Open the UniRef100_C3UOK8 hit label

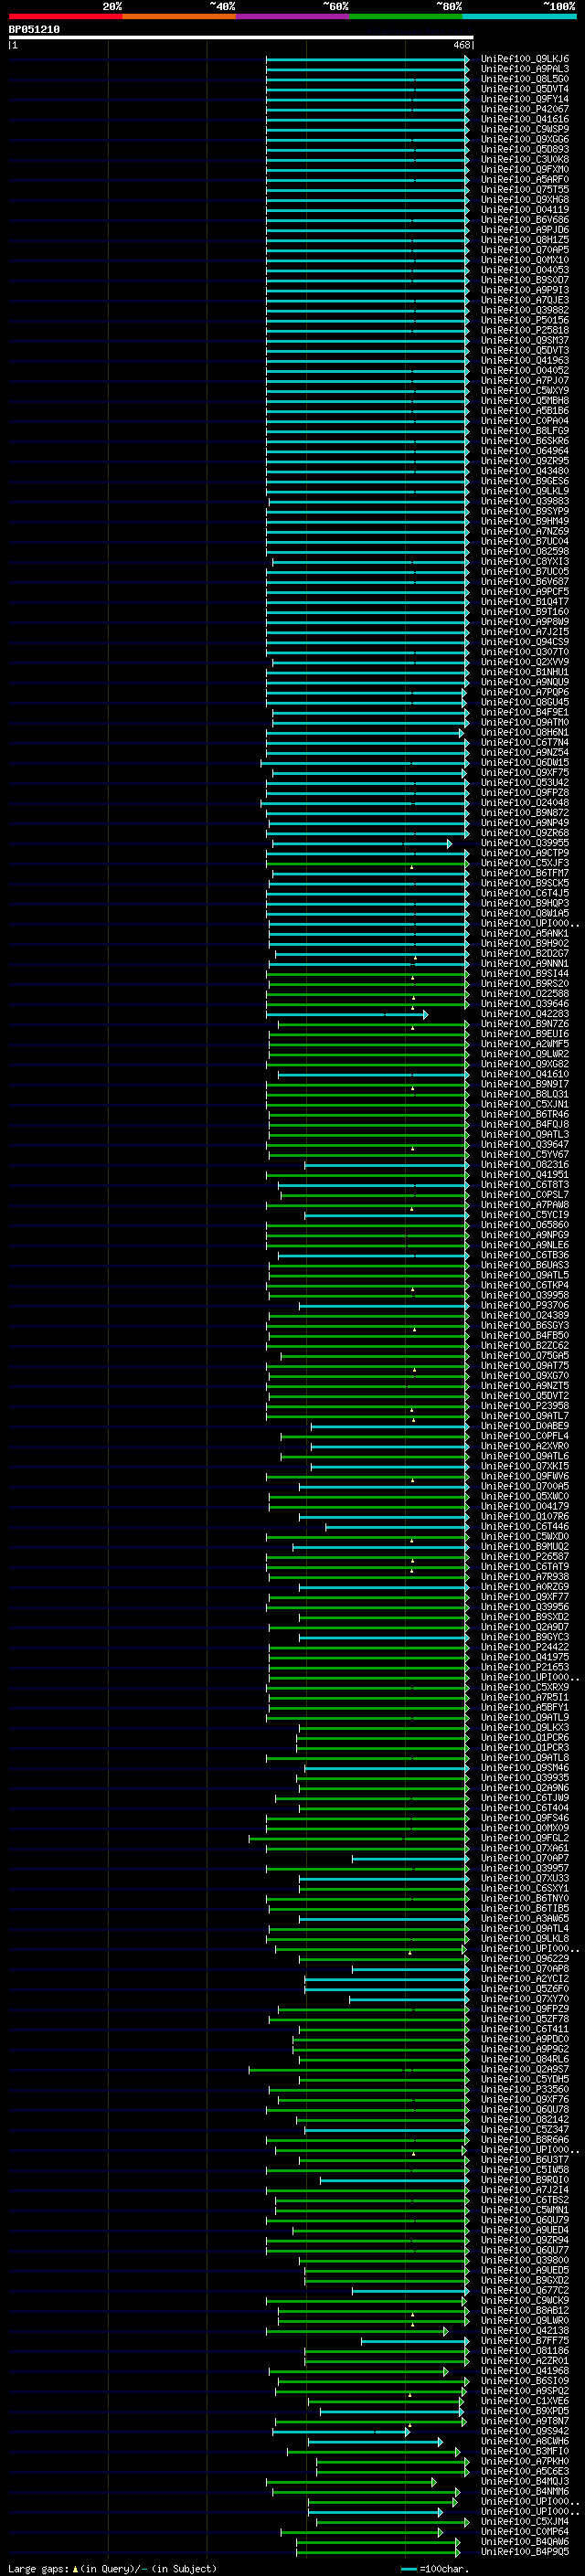(525, 160)
